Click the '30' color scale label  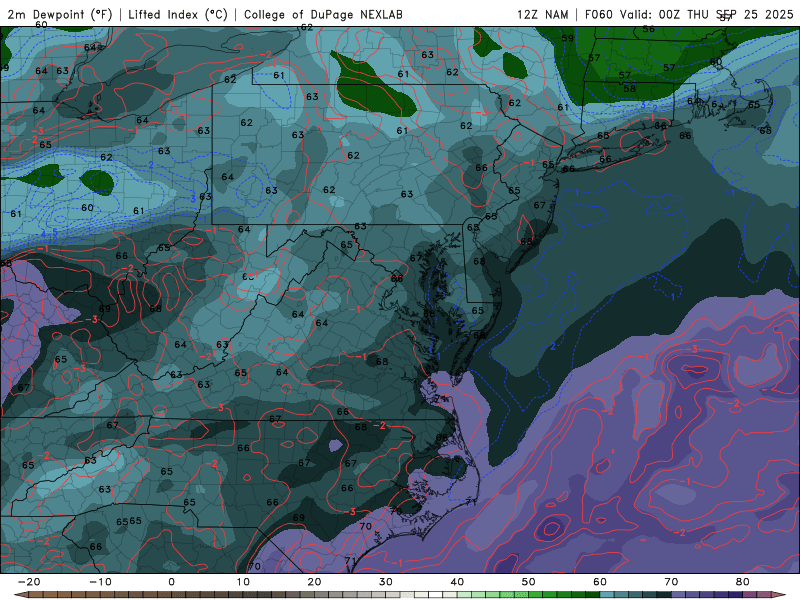click(386, 582)
